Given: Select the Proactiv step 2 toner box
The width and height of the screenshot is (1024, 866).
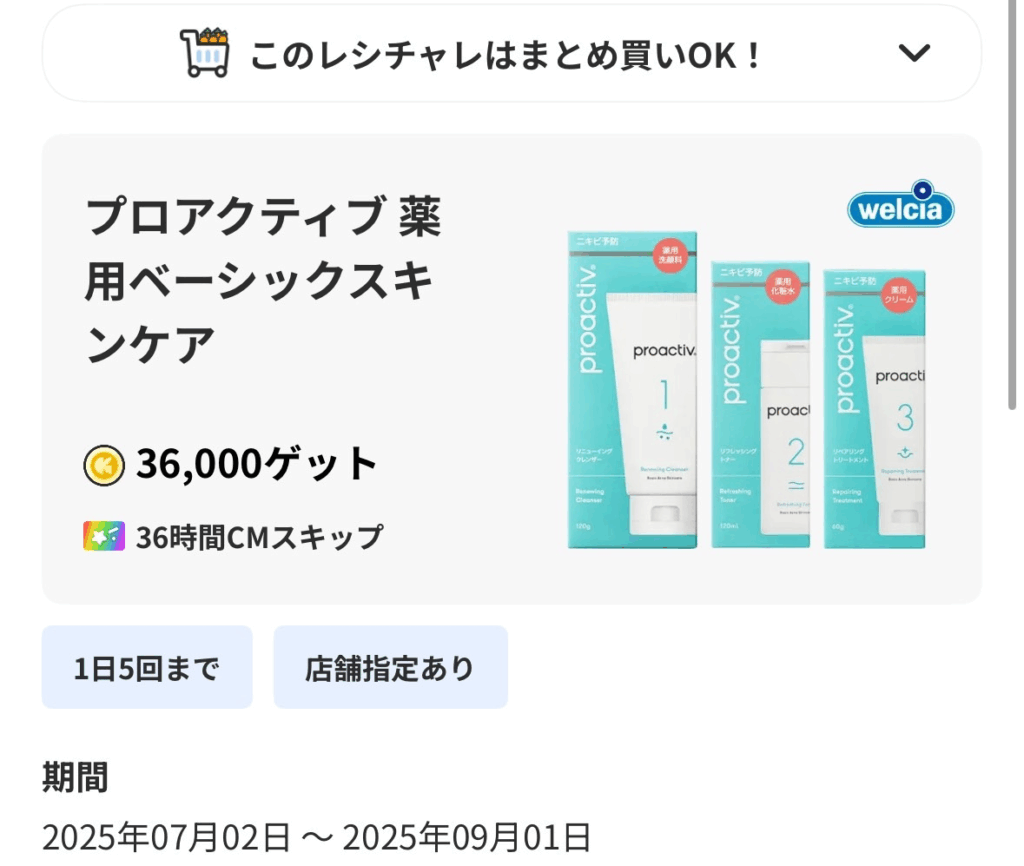Looking at the screenshot, I should click(760, 404).
